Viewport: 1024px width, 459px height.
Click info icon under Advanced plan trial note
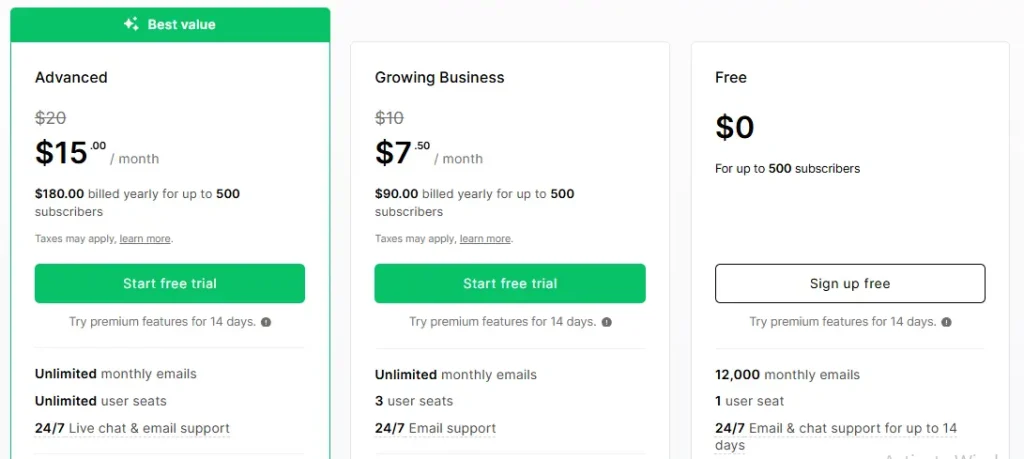click(x=266, y=322)
